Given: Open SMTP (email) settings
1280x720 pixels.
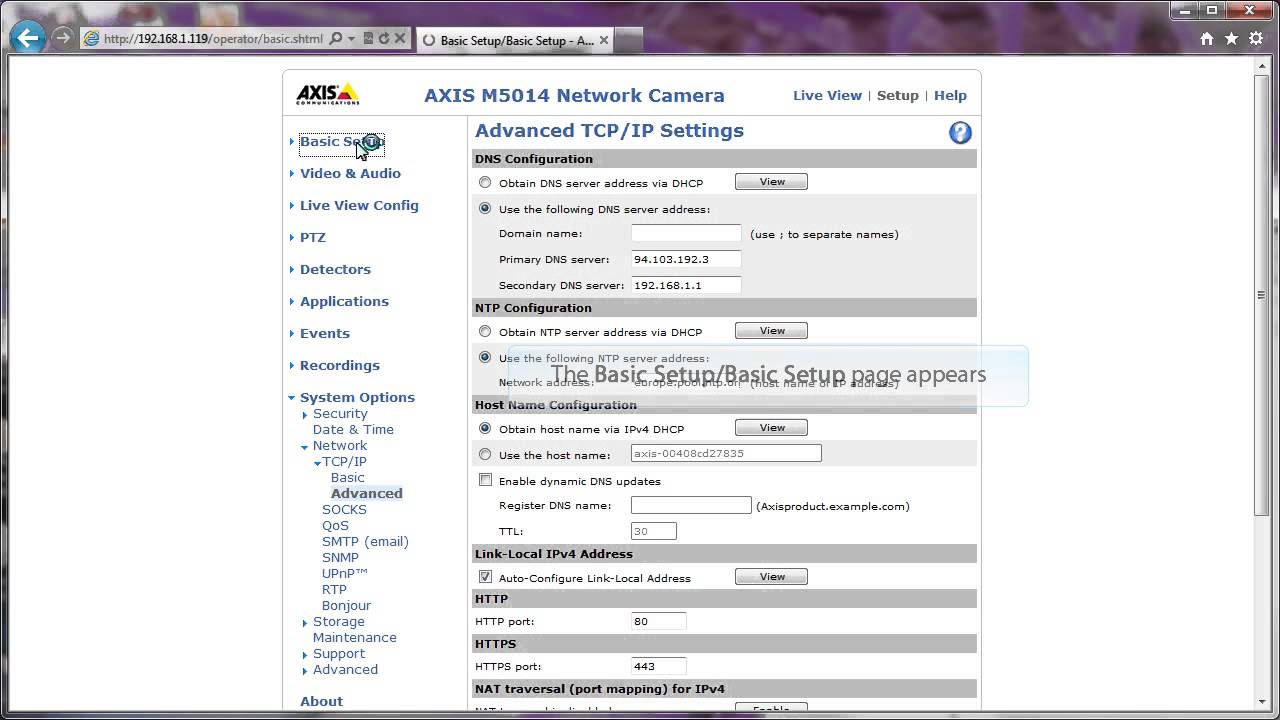Looking at the screenshot, I should coord(365,541).
